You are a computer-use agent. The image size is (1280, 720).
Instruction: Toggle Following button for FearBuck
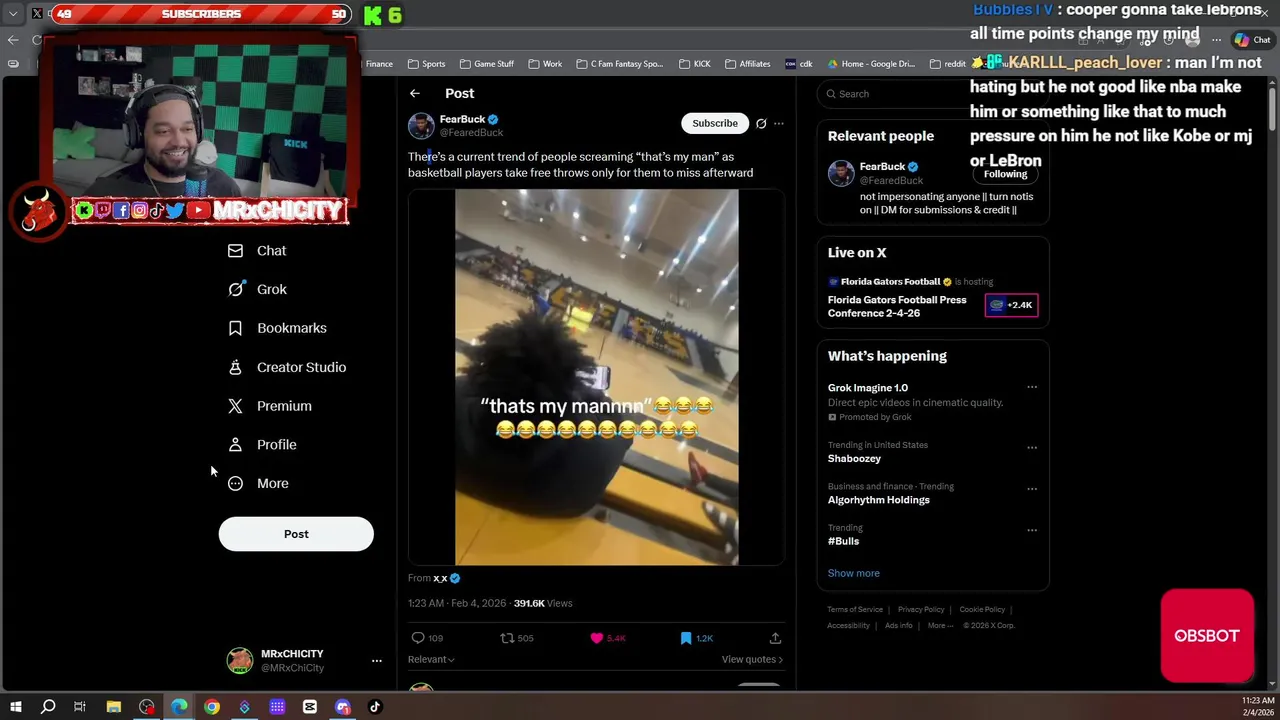[x=1005, y=174]
